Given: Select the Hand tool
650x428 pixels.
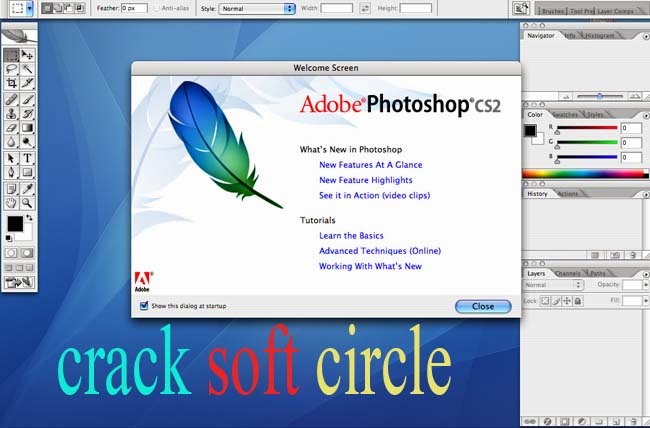Looking at the screenshot, I should coord(12,203).
